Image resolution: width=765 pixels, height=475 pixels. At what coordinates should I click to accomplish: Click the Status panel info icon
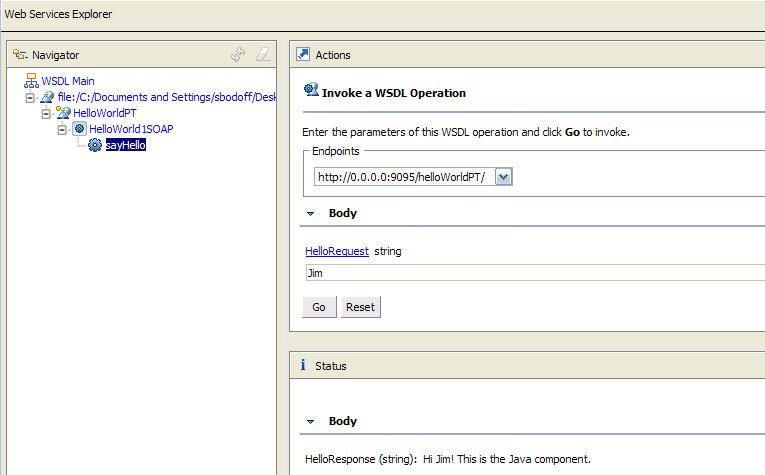(x=303, y=366)
